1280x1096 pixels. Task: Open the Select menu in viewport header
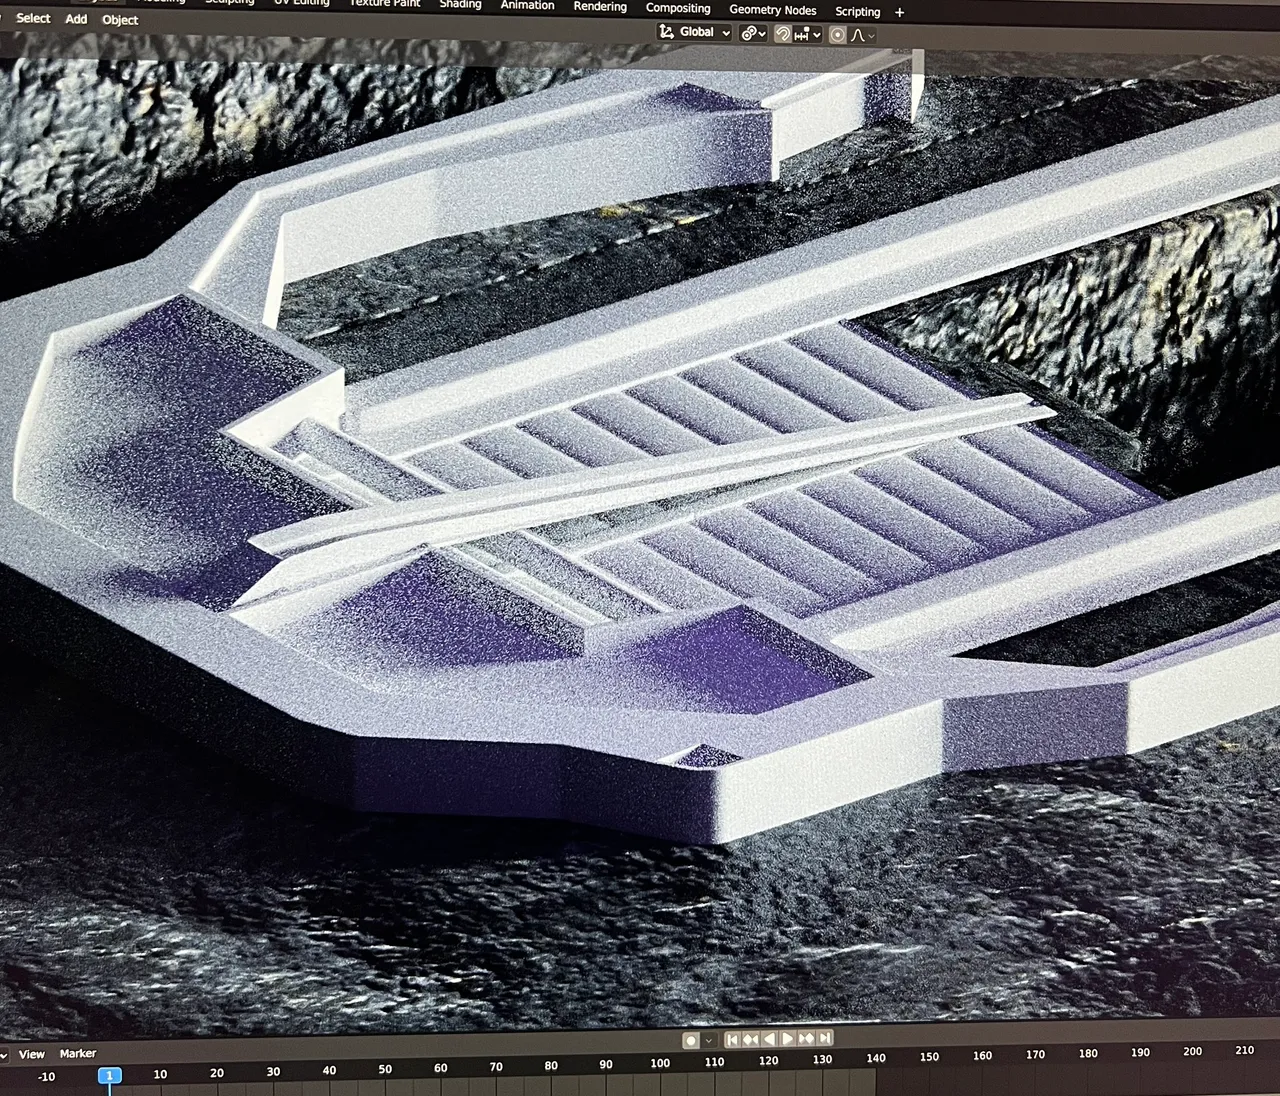[x=33, y=18]
